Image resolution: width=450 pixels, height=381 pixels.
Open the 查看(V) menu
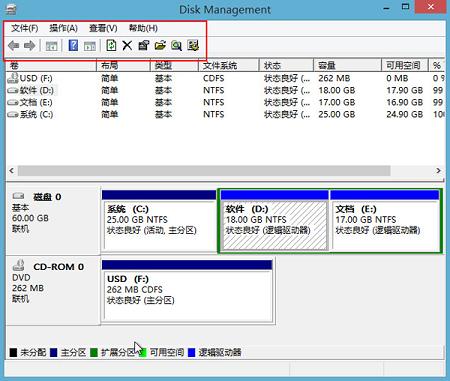coord(103,28)
